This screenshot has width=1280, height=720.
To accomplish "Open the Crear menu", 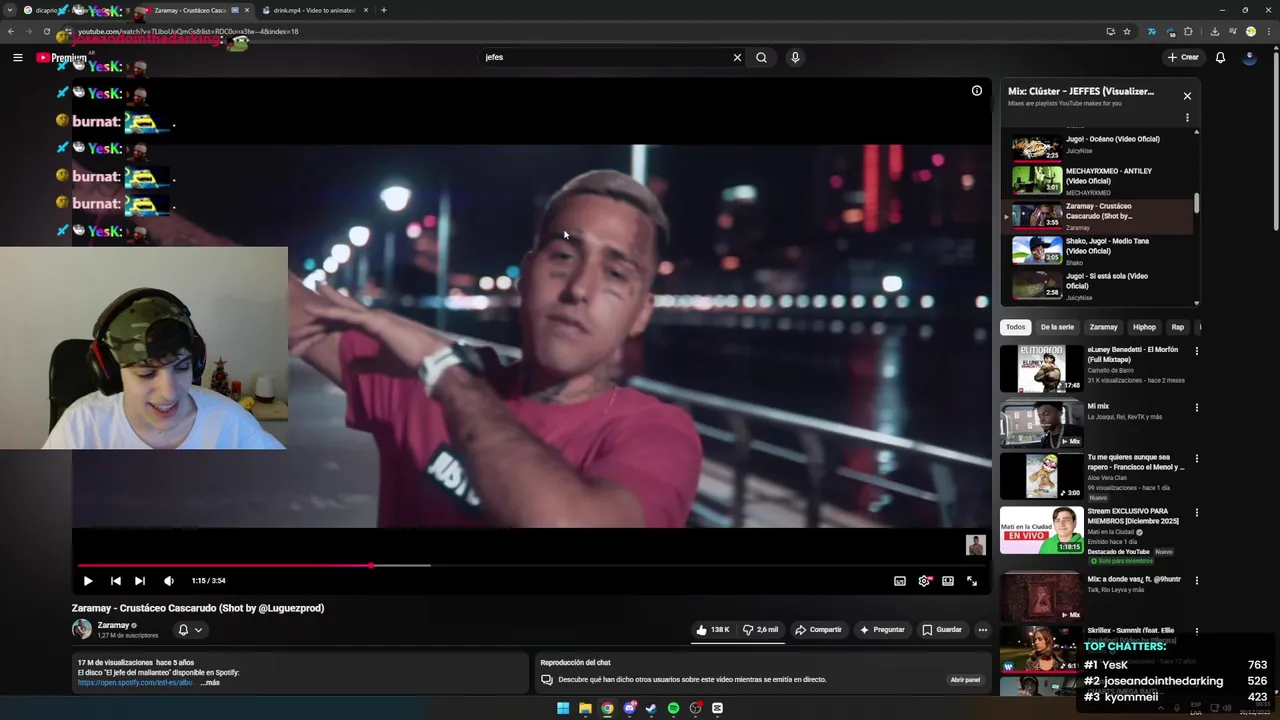I will point(1182,57).
